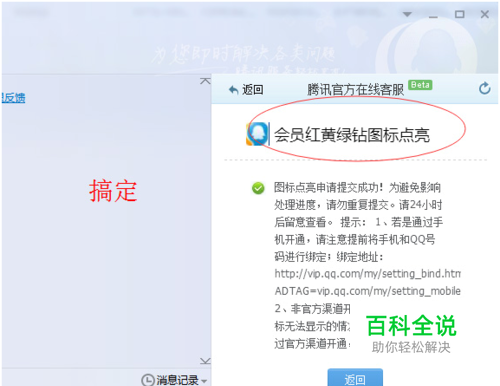Click the chat scroll up arrow
The height and width of the screenshot is (386, 500).
[205, 81]
